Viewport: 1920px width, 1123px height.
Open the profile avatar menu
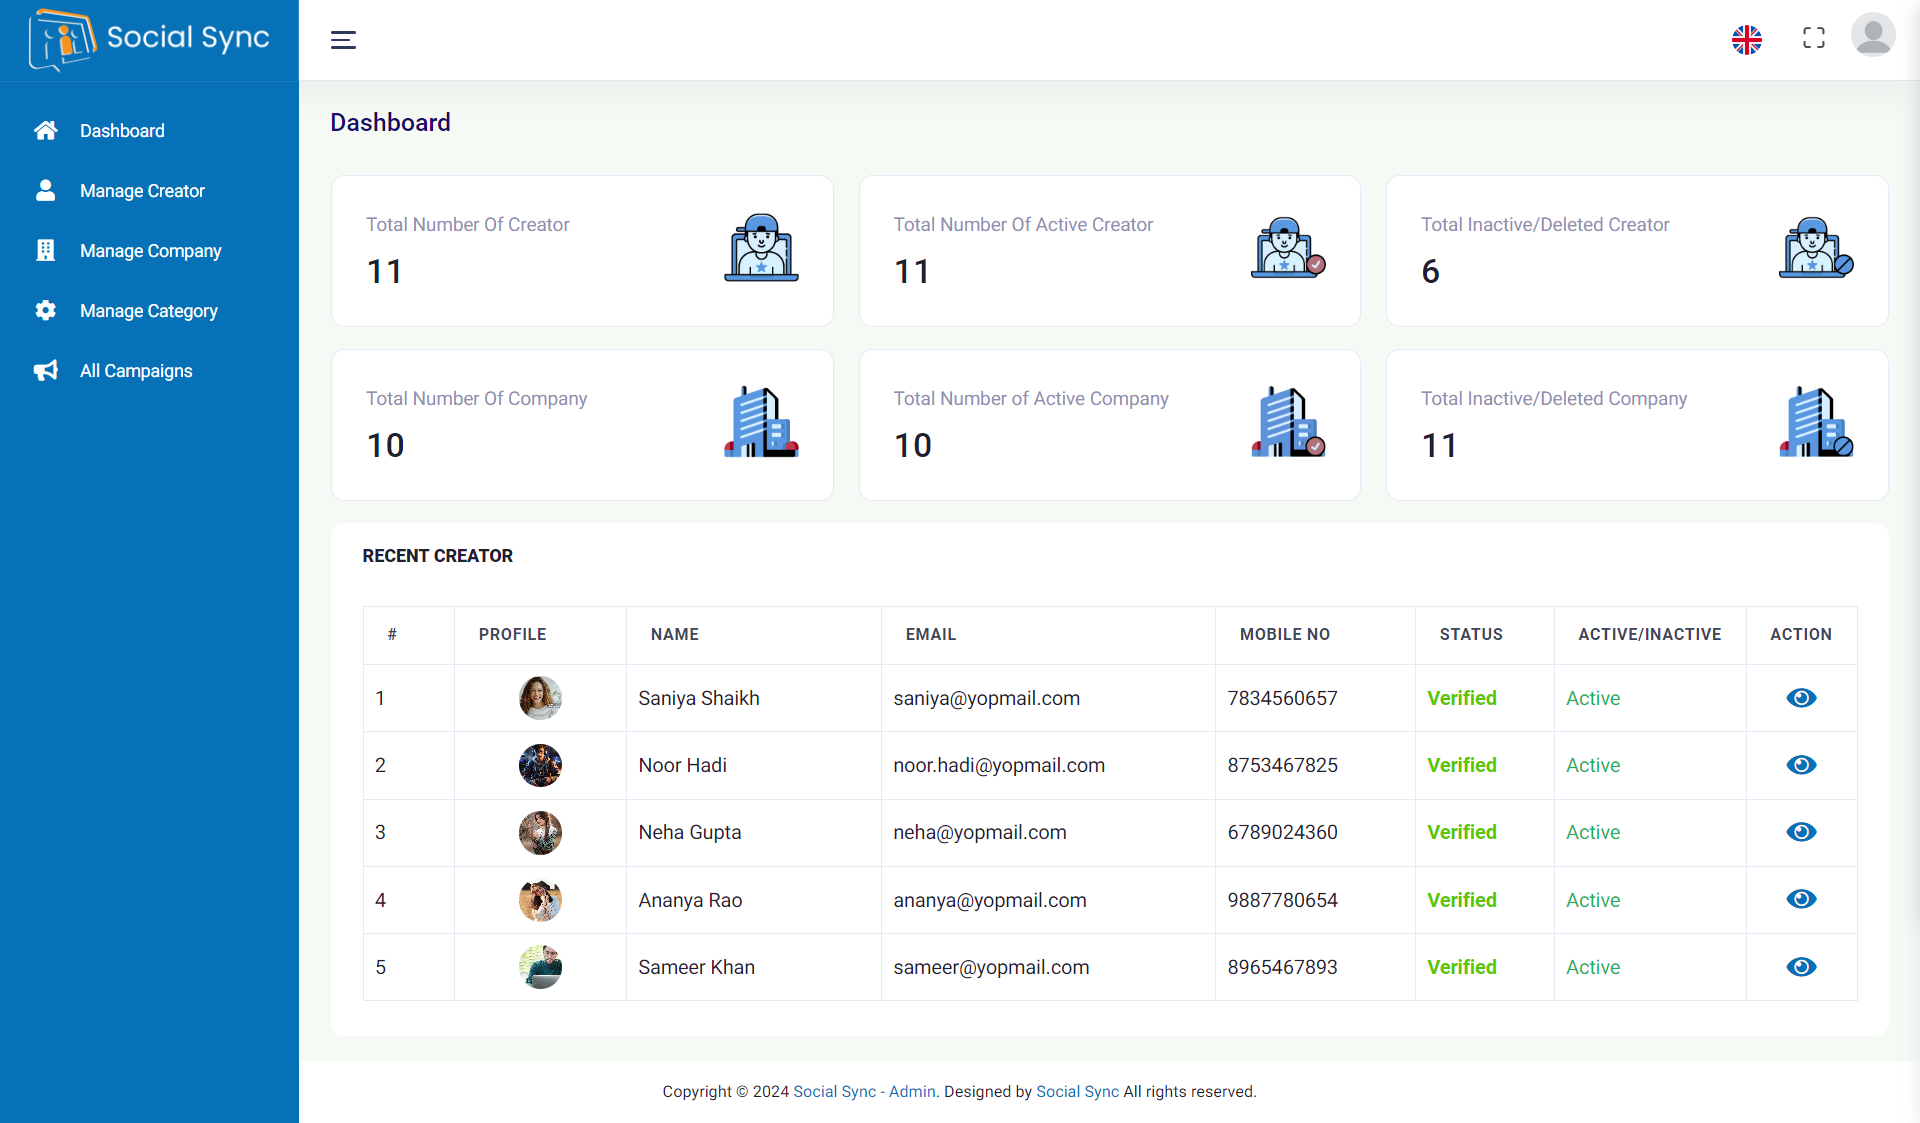pos(1873,35)
